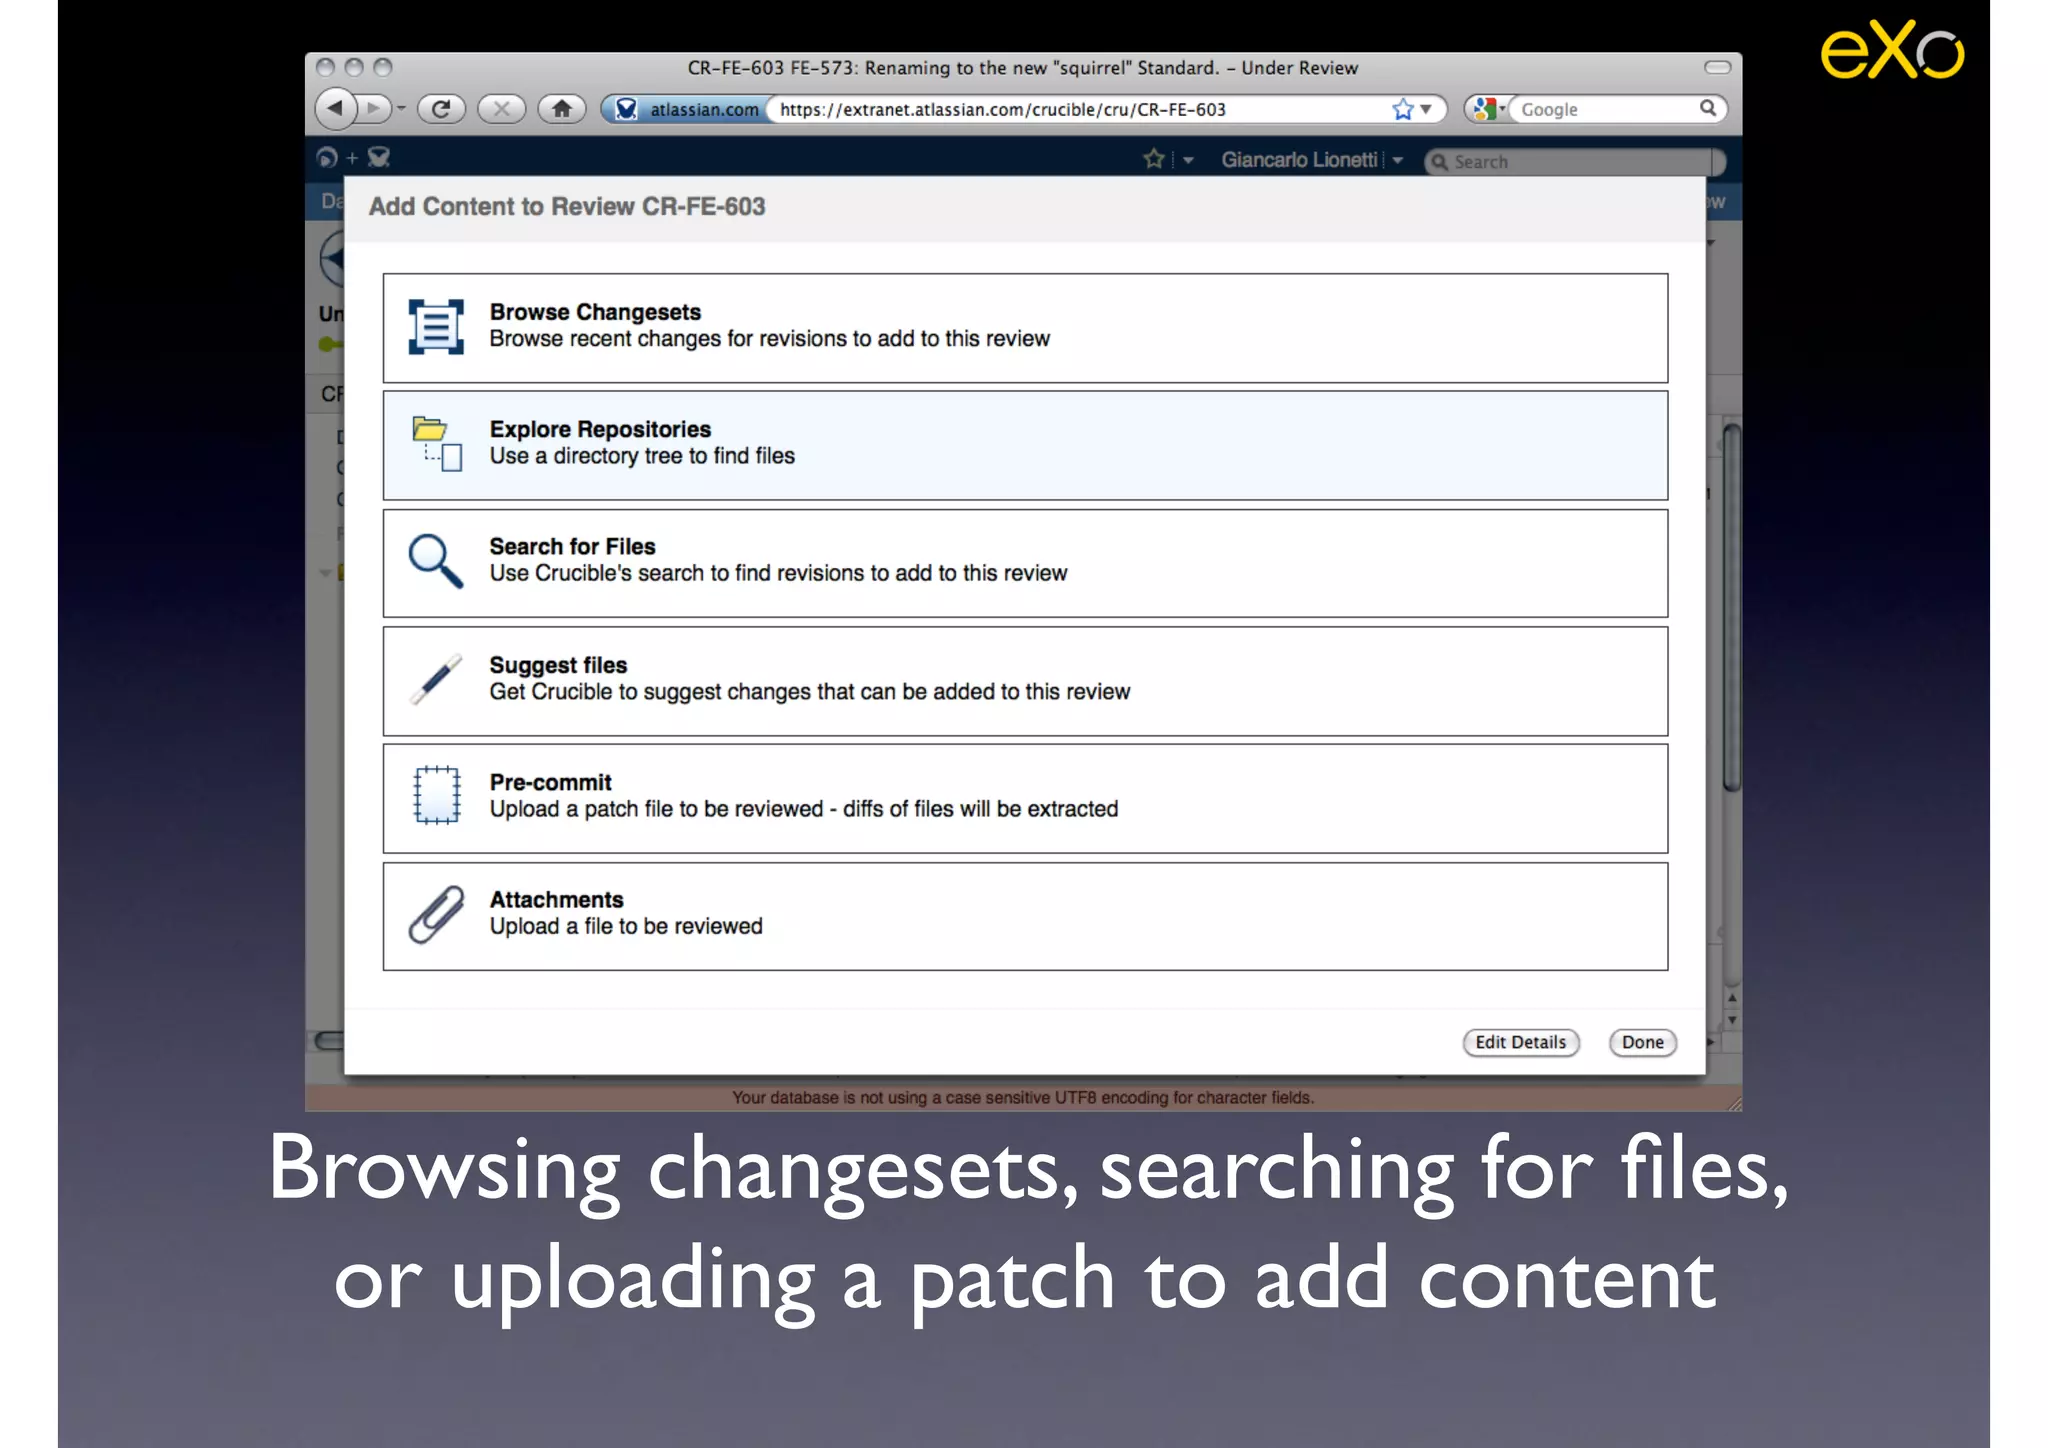The width and height of the screenshot is (2048, 1448).
Task: Click the browser Stop loading X button
Action: click(x=501, y=108)
